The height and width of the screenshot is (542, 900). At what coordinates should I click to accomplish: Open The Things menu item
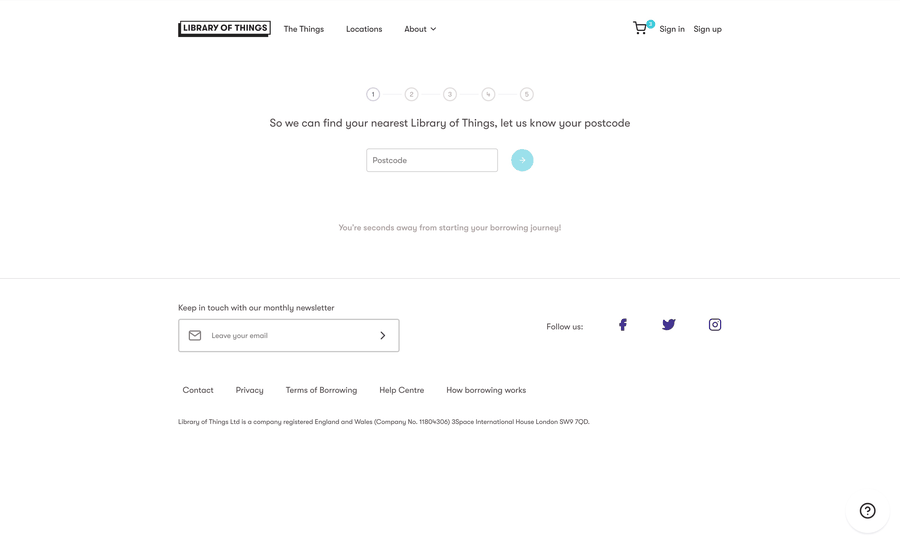[x=303, y=29]
